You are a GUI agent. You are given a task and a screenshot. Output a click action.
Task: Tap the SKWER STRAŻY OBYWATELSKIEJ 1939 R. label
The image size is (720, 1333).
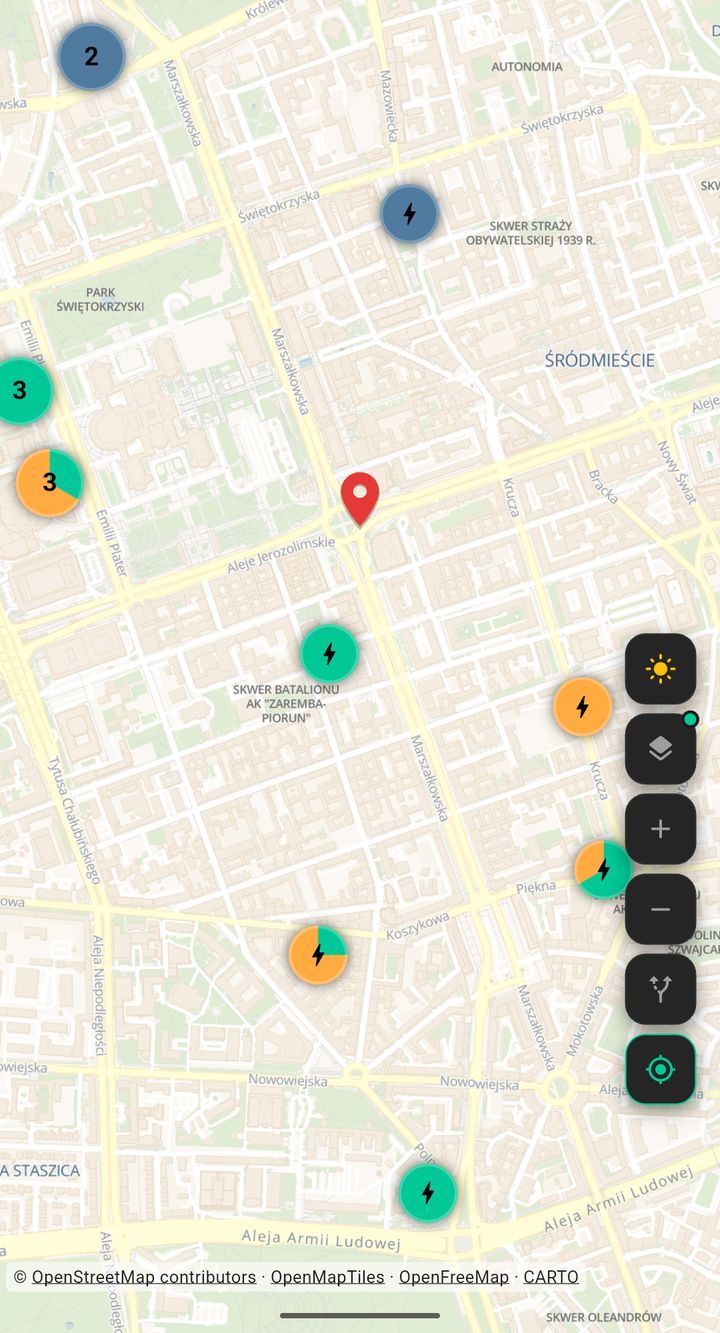[x=531, y=233]
